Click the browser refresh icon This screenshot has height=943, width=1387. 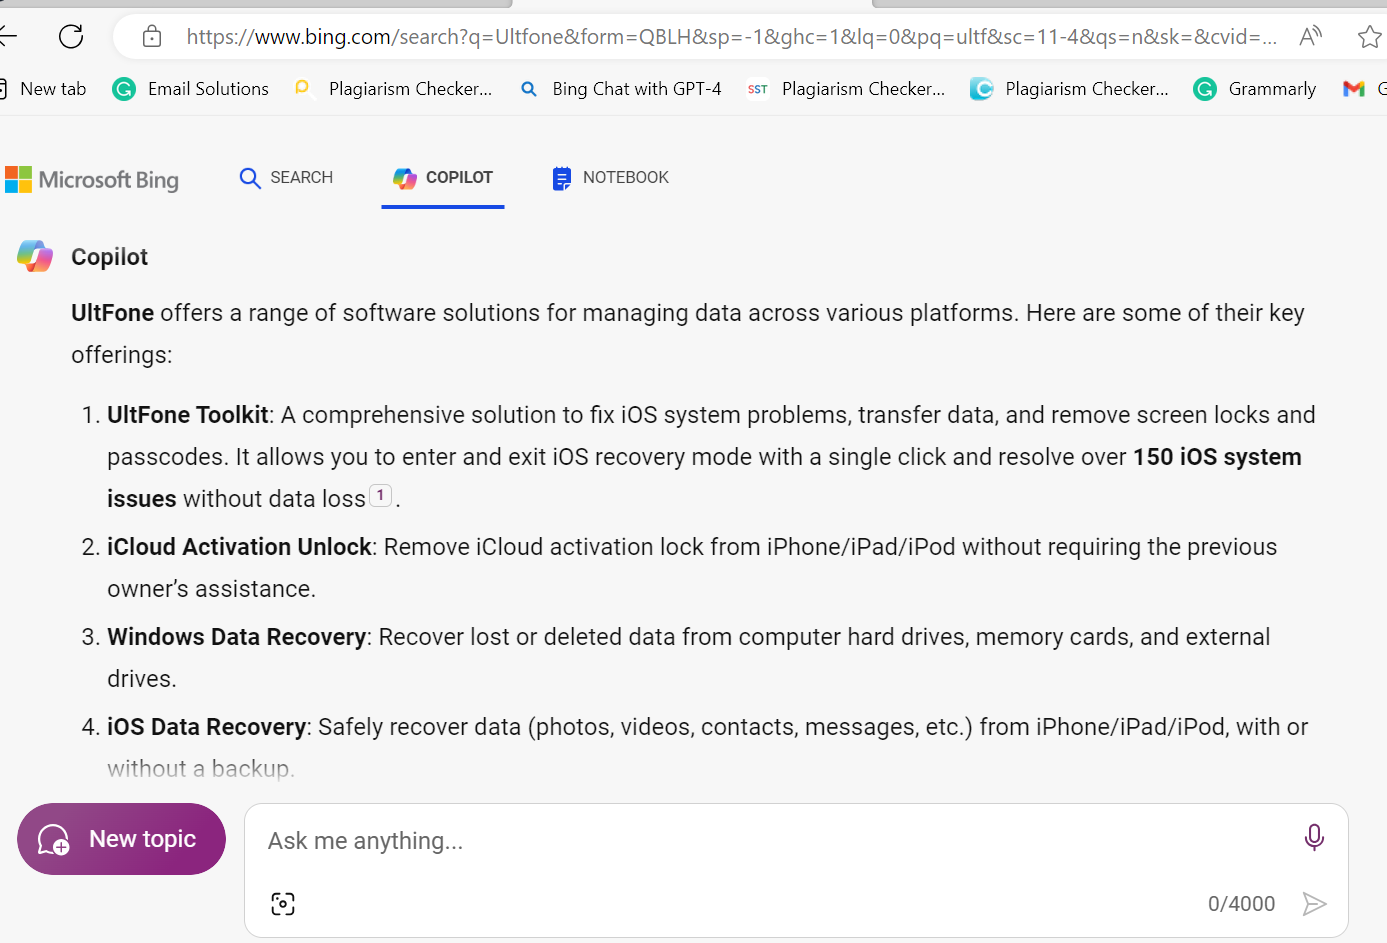[71, 37]
